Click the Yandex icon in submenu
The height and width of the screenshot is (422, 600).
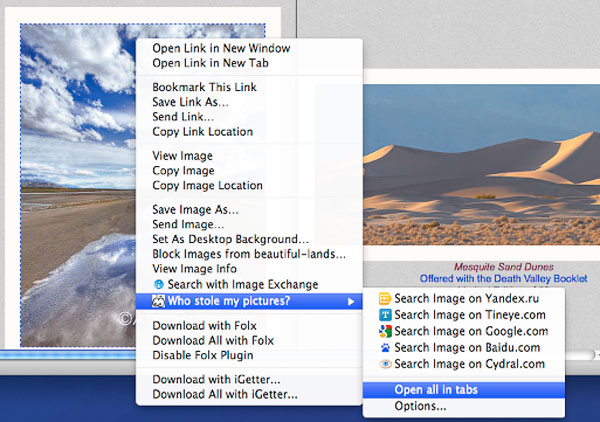click(385, 299)
